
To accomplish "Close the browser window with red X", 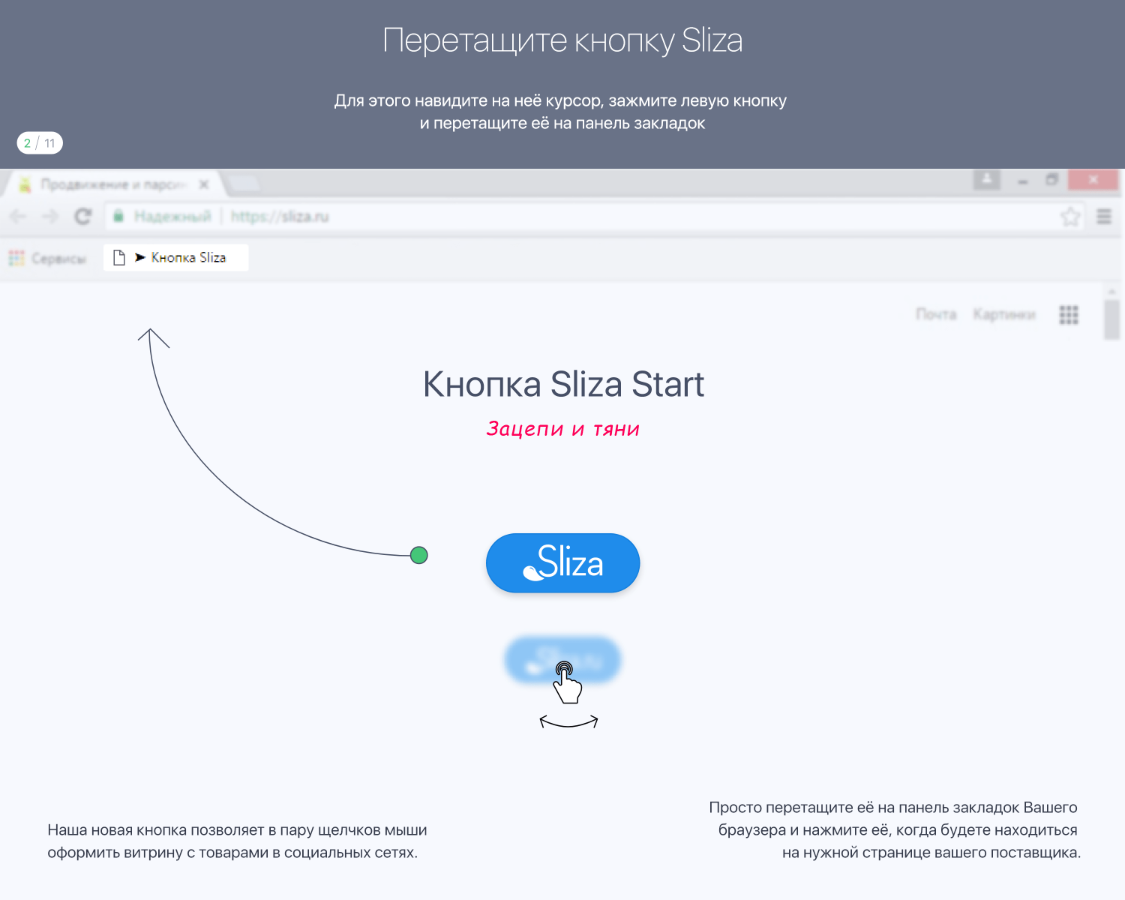I will coord(1093,179).
